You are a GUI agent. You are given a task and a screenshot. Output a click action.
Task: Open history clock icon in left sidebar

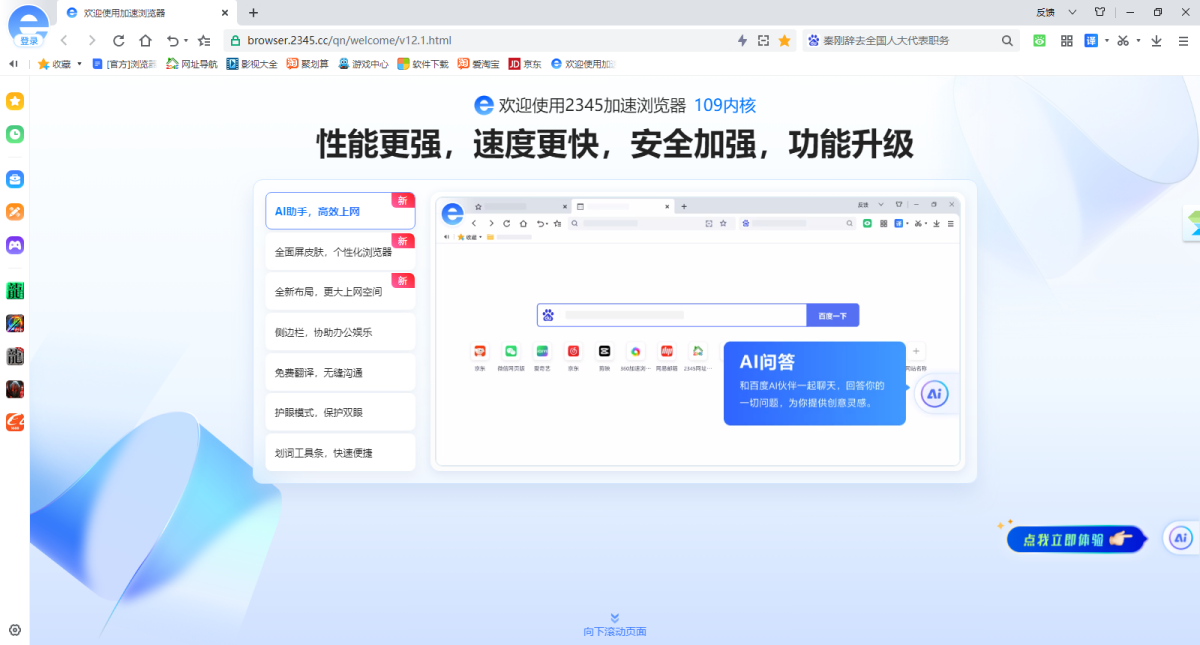[x=14, y=135]
